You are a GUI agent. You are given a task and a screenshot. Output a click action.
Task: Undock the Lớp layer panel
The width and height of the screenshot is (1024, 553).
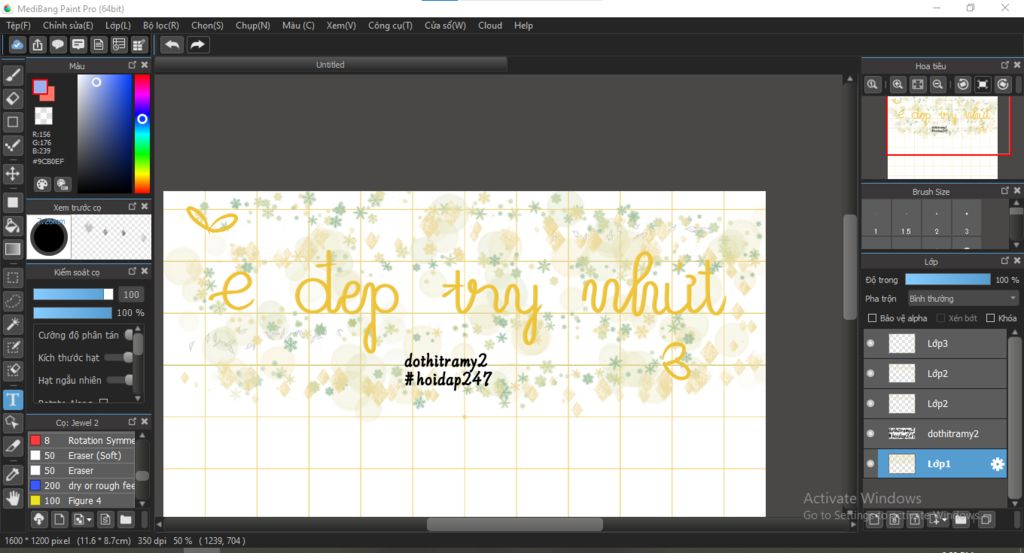click(x=1005, y=261)
